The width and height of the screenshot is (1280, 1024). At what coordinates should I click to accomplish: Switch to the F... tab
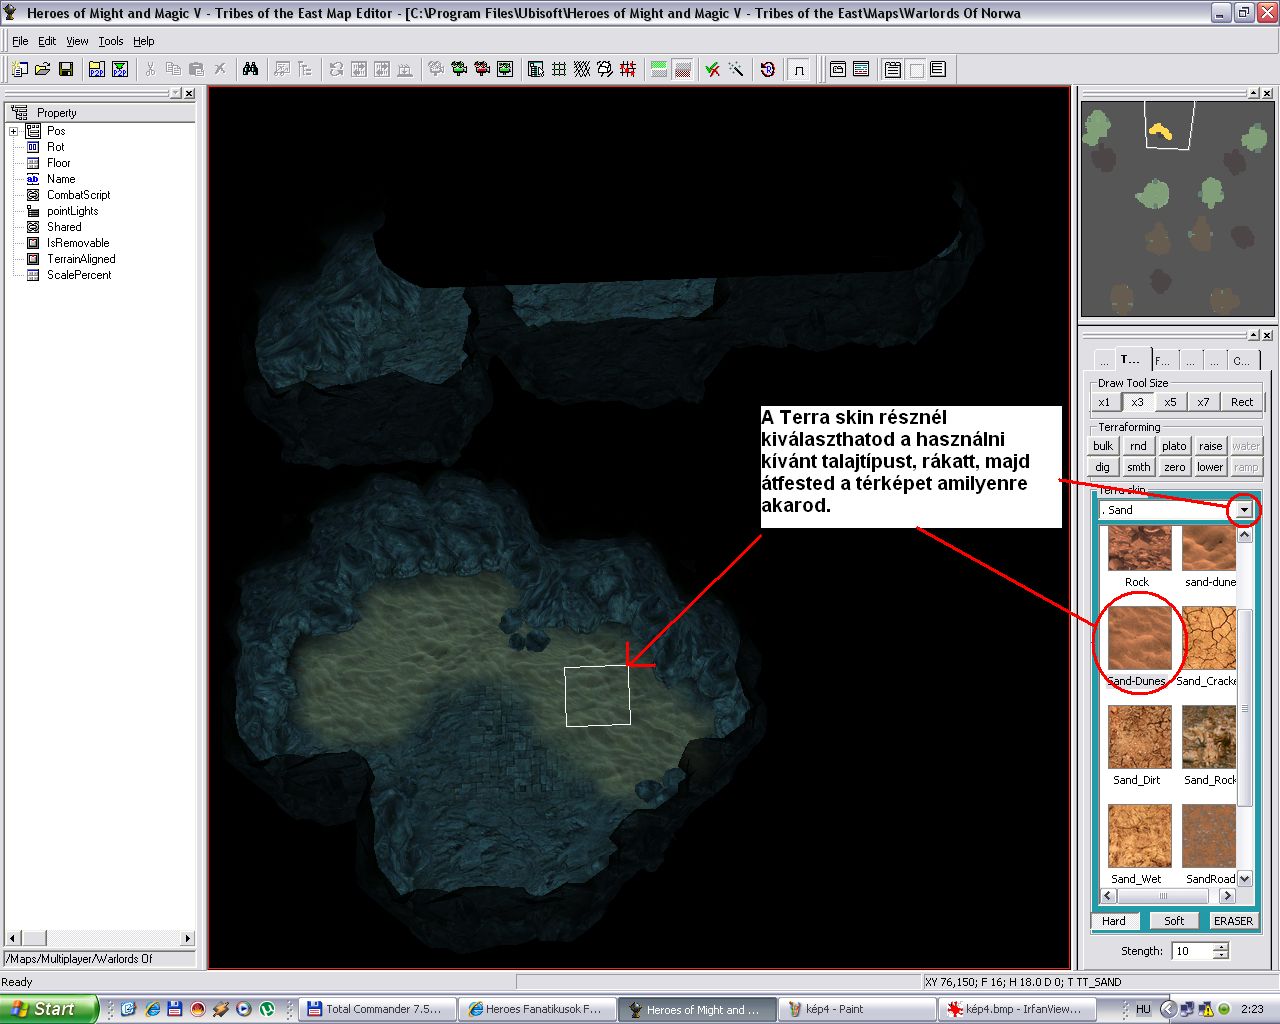1164,360
